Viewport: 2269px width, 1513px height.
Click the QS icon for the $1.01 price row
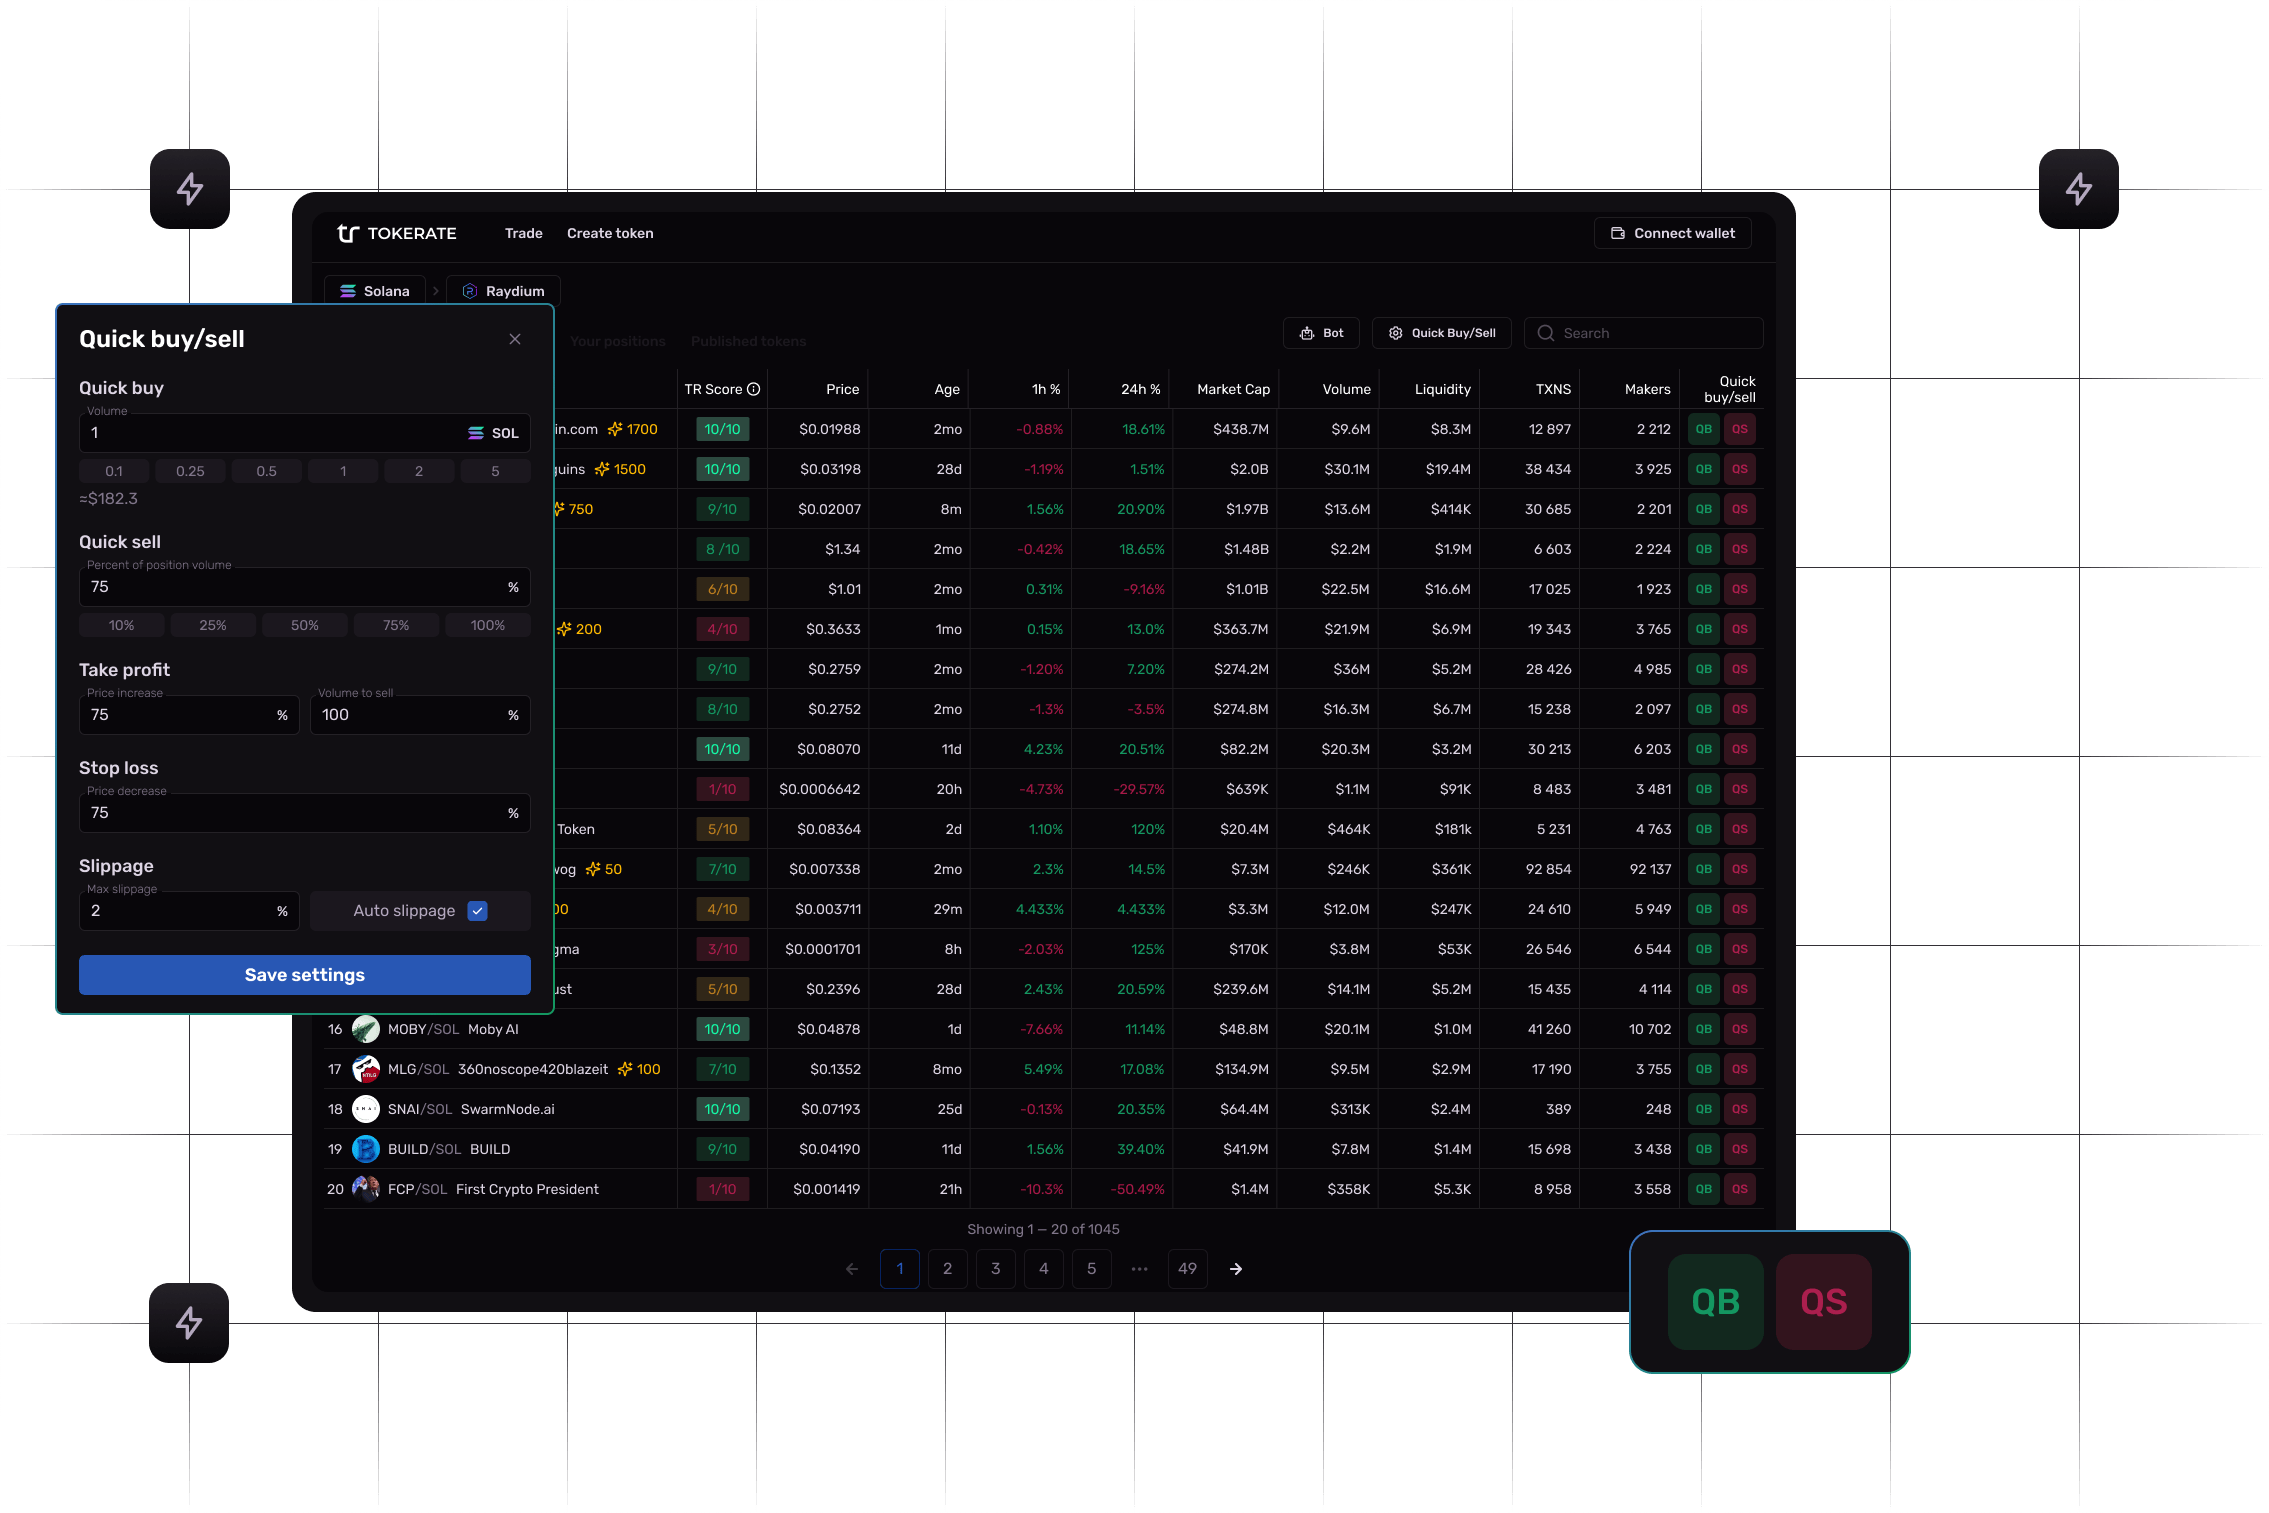point(1740,589)
